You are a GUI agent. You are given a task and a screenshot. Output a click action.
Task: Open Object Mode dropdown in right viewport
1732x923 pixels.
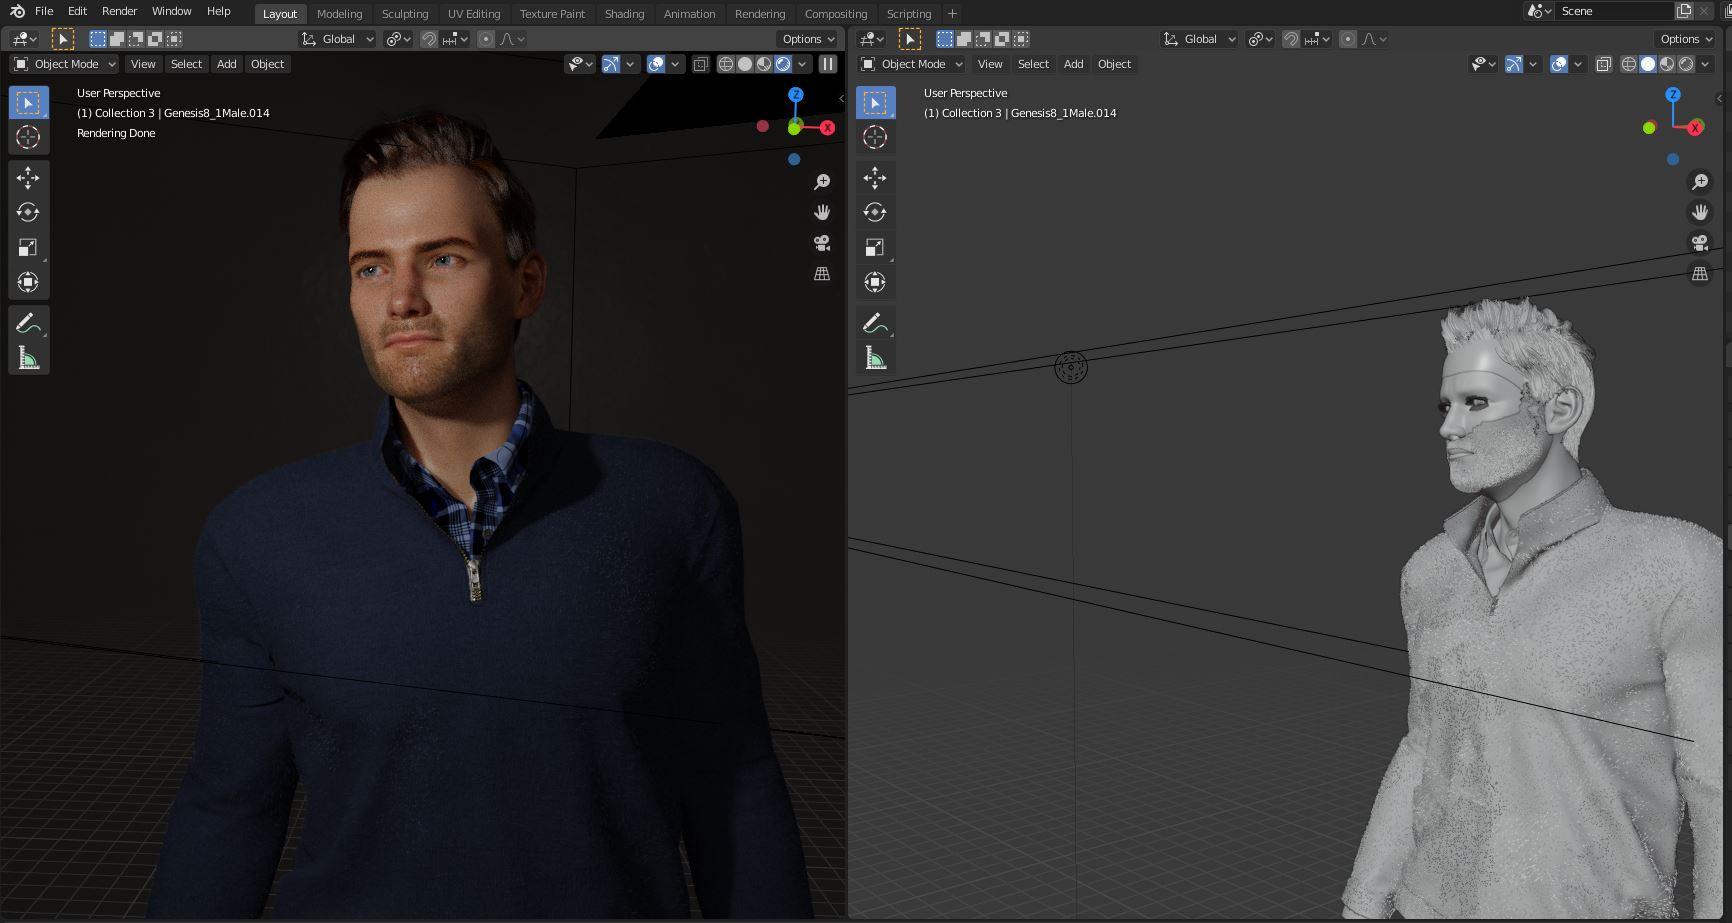point(912,64)
